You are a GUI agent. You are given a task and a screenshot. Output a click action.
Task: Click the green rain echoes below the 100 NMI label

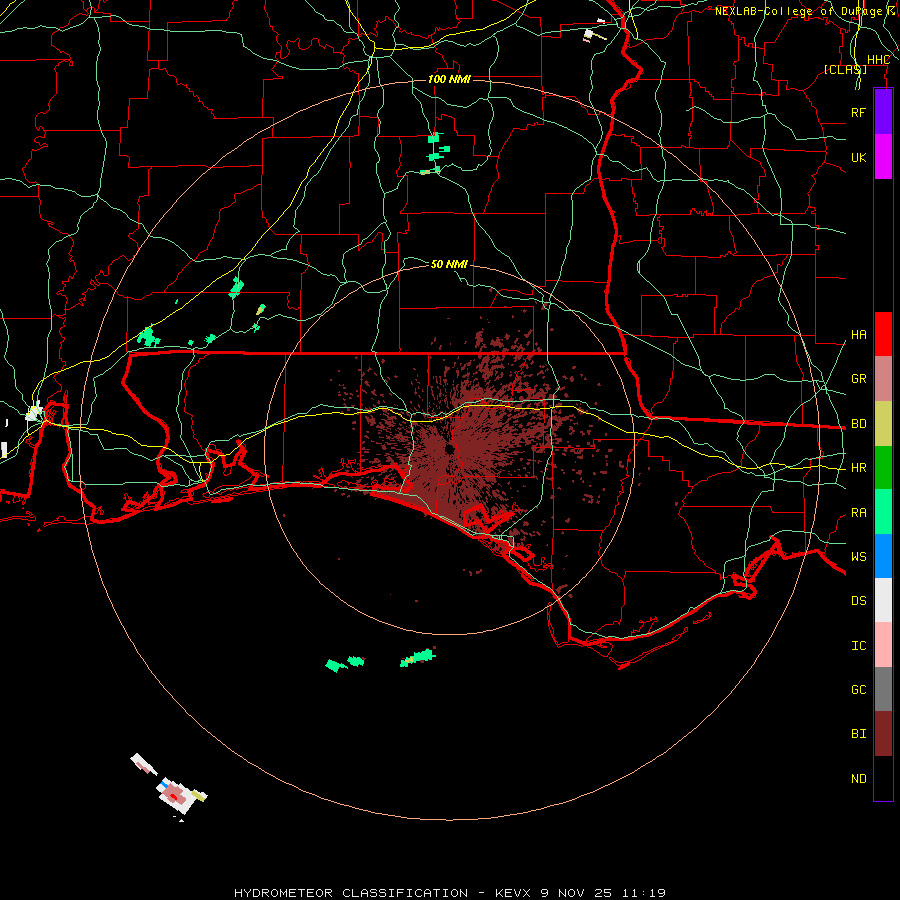(x=436, y=153)
